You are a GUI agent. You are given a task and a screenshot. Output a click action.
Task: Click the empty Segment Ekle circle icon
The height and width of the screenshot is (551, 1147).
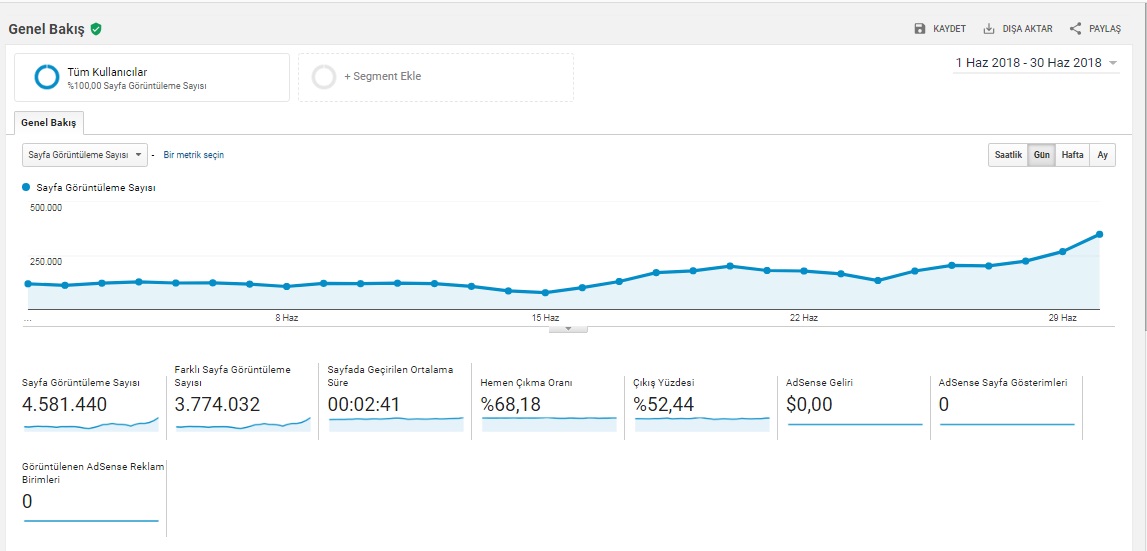coord(323,77)
